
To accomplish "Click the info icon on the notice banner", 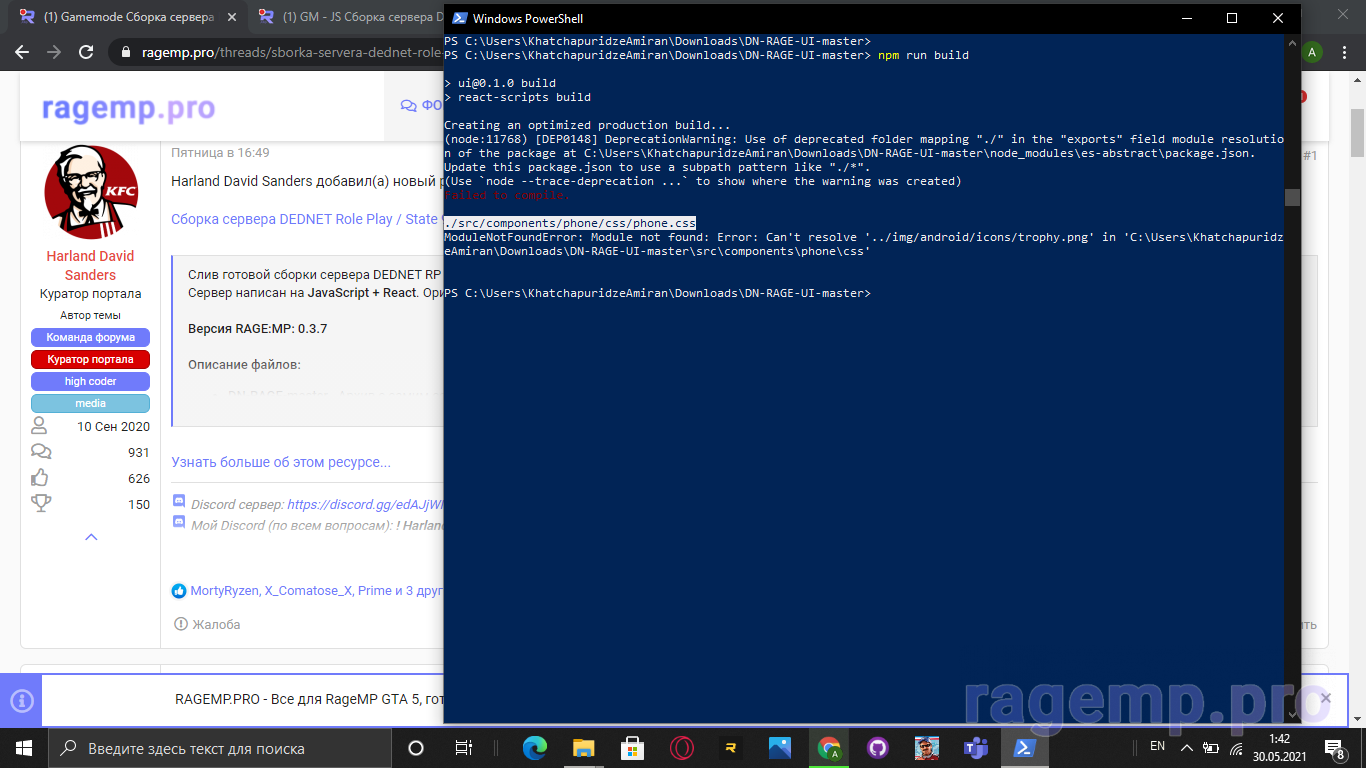I will (21, 701).
